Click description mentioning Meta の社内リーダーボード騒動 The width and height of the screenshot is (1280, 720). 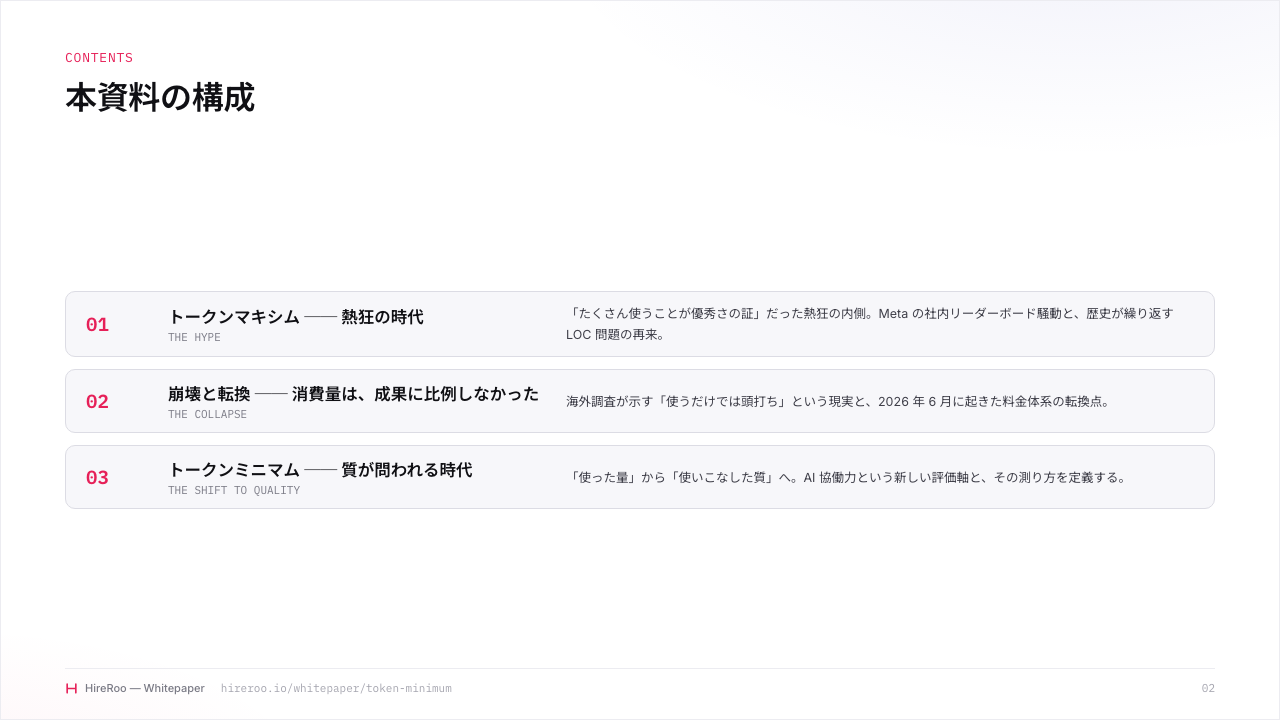coord(870,324)
